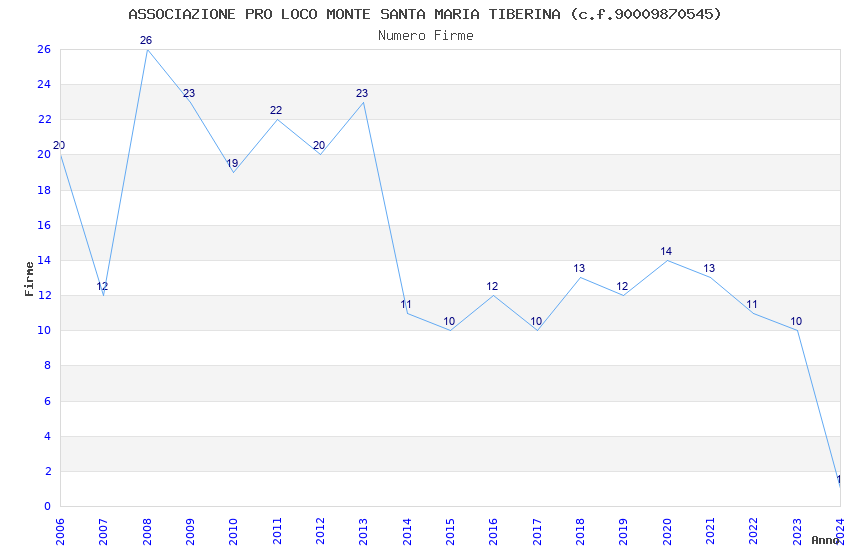Click the x-axis year label 2009
This screenshot has height=550, width=850.
190,532
